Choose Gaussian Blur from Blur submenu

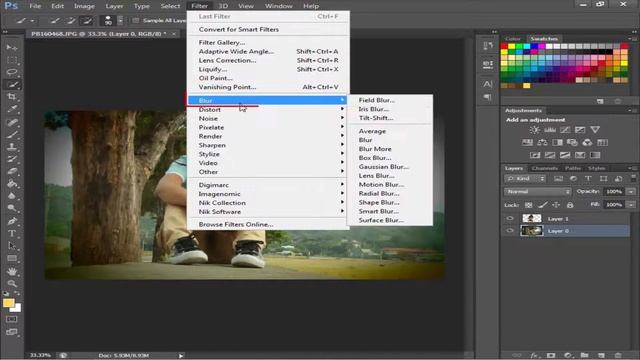pos(384,167)
